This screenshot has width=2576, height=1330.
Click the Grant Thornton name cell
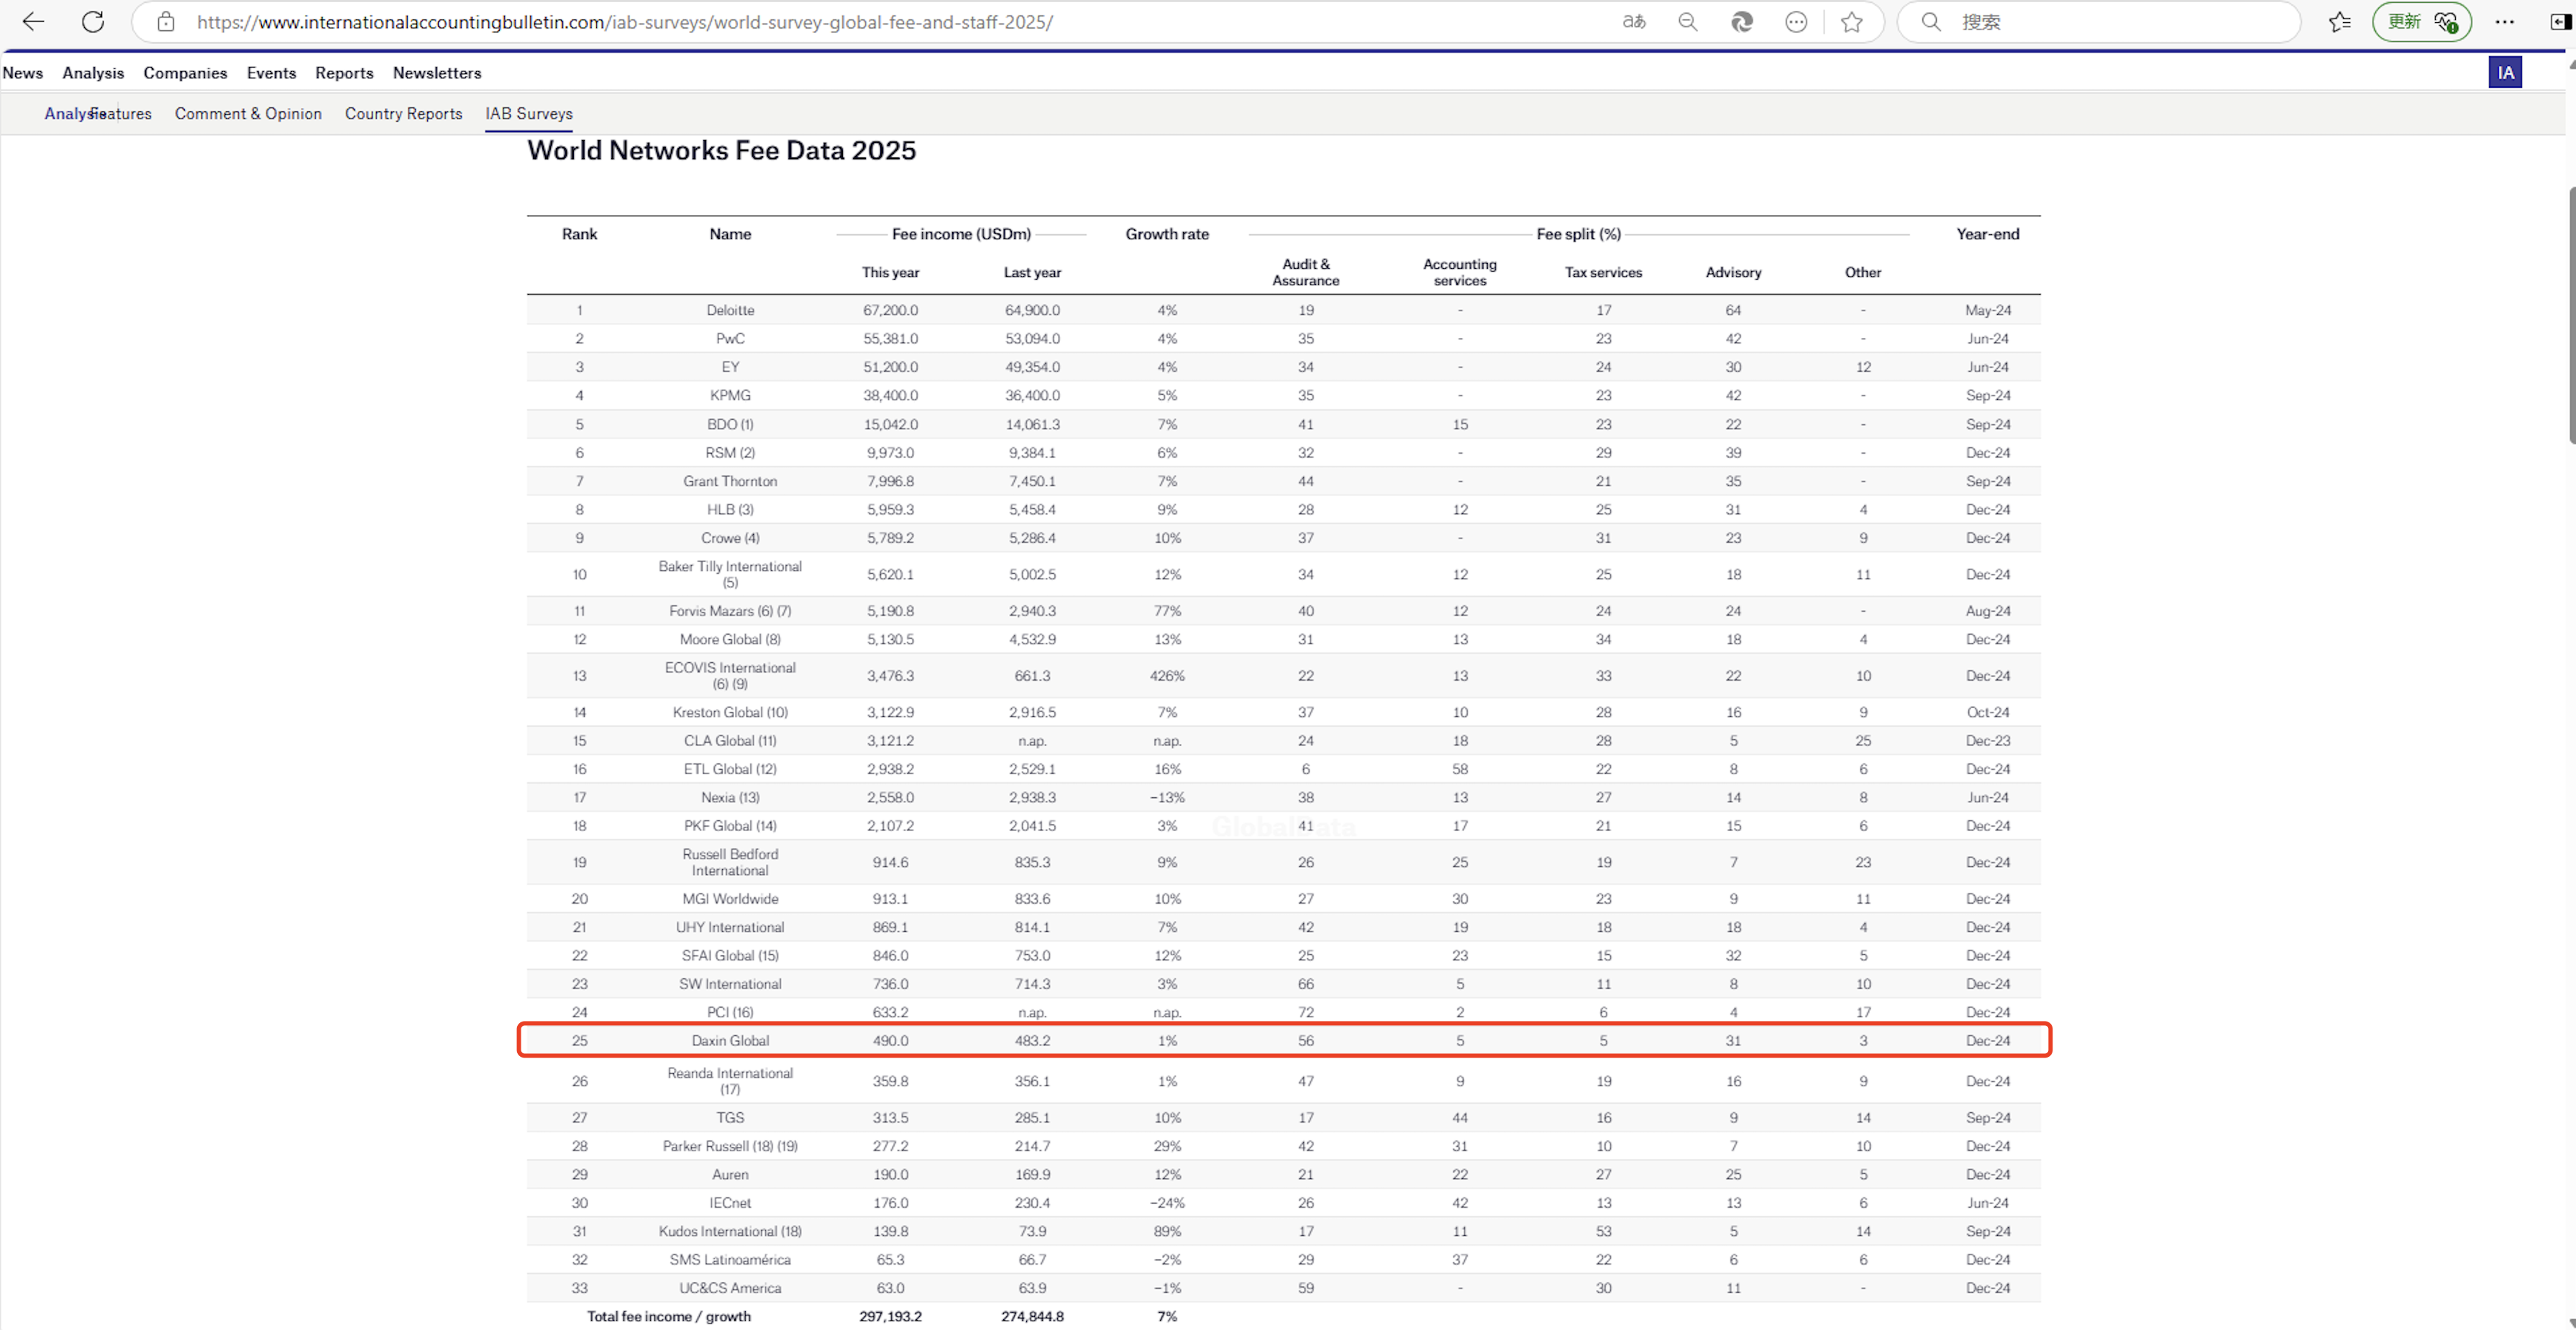(730, 482)
